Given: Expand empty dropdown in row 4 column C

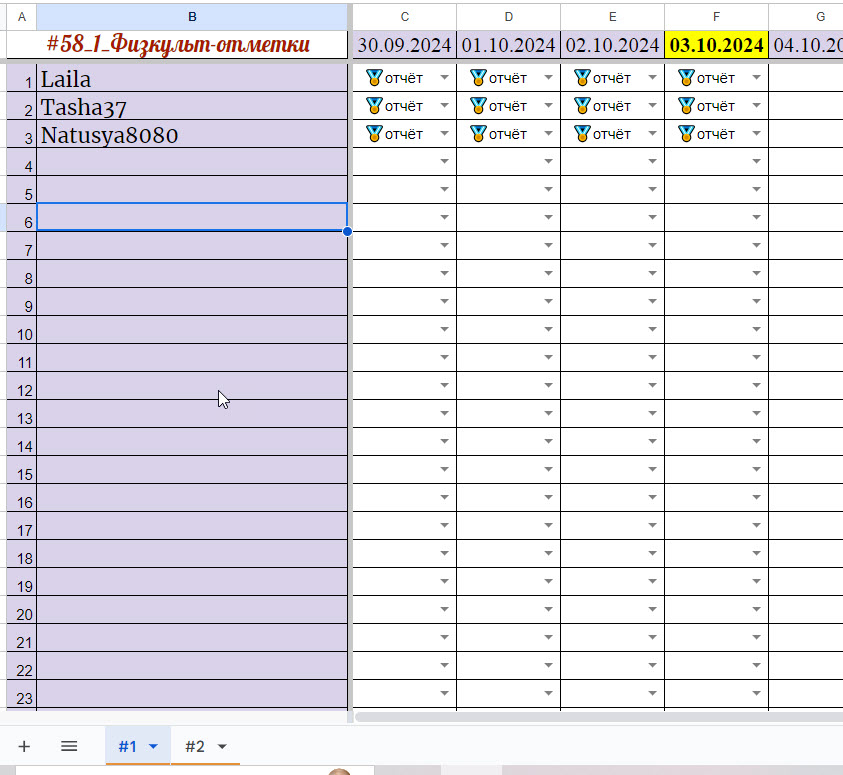Looking at the screenshot, I should pos(444,162).
